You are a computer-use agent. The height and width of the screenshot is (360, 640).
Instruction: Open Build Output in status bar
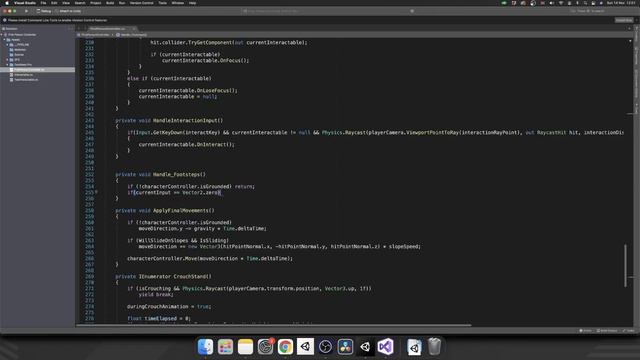pos(607,331)
